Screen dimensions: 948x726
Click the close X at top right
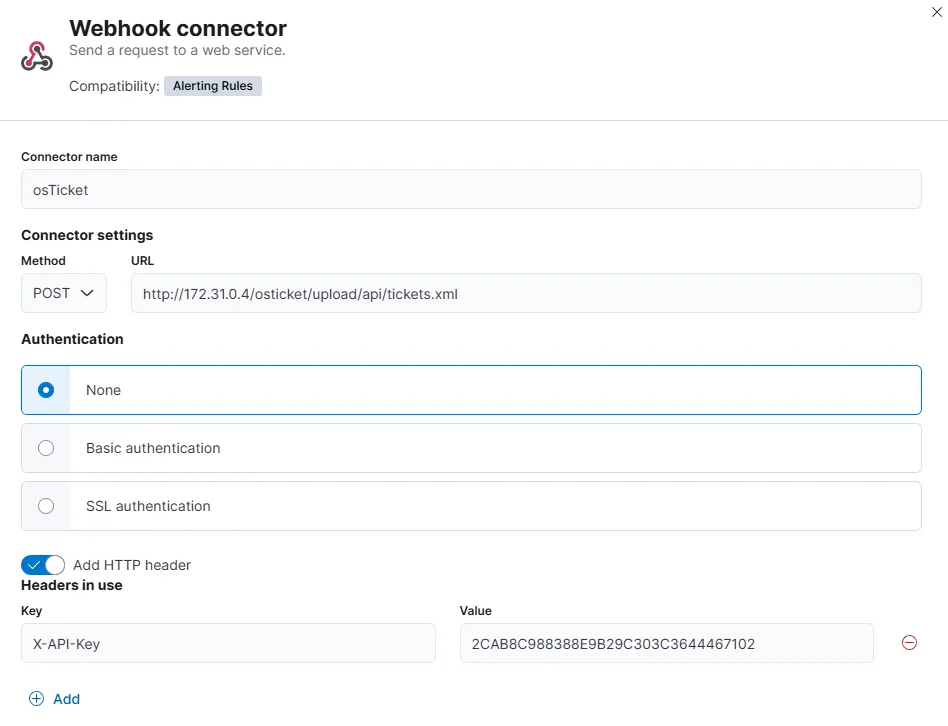936,12
